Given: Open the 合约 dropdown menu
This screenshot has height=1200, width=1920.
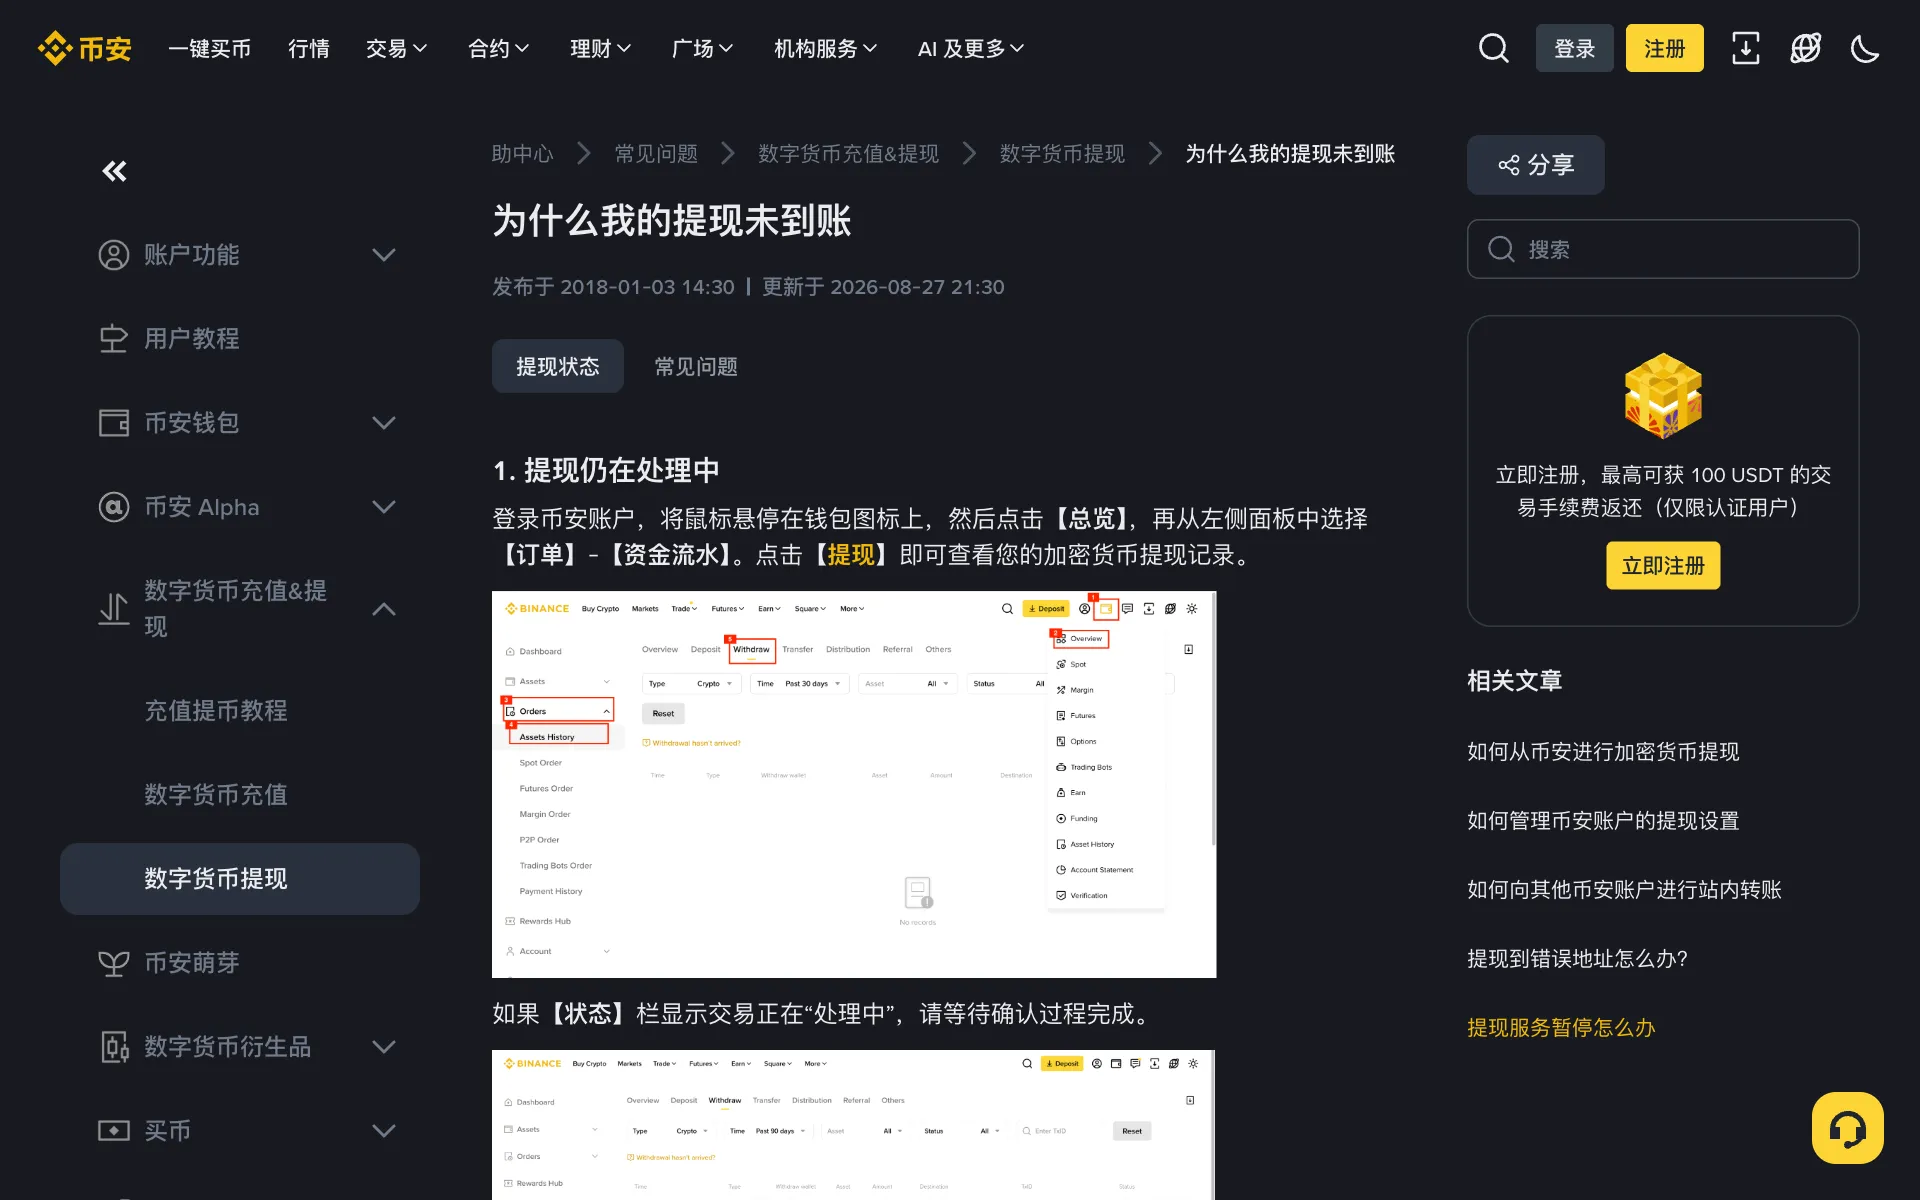Looking at the screenshot, I should [x=498, y=48].
